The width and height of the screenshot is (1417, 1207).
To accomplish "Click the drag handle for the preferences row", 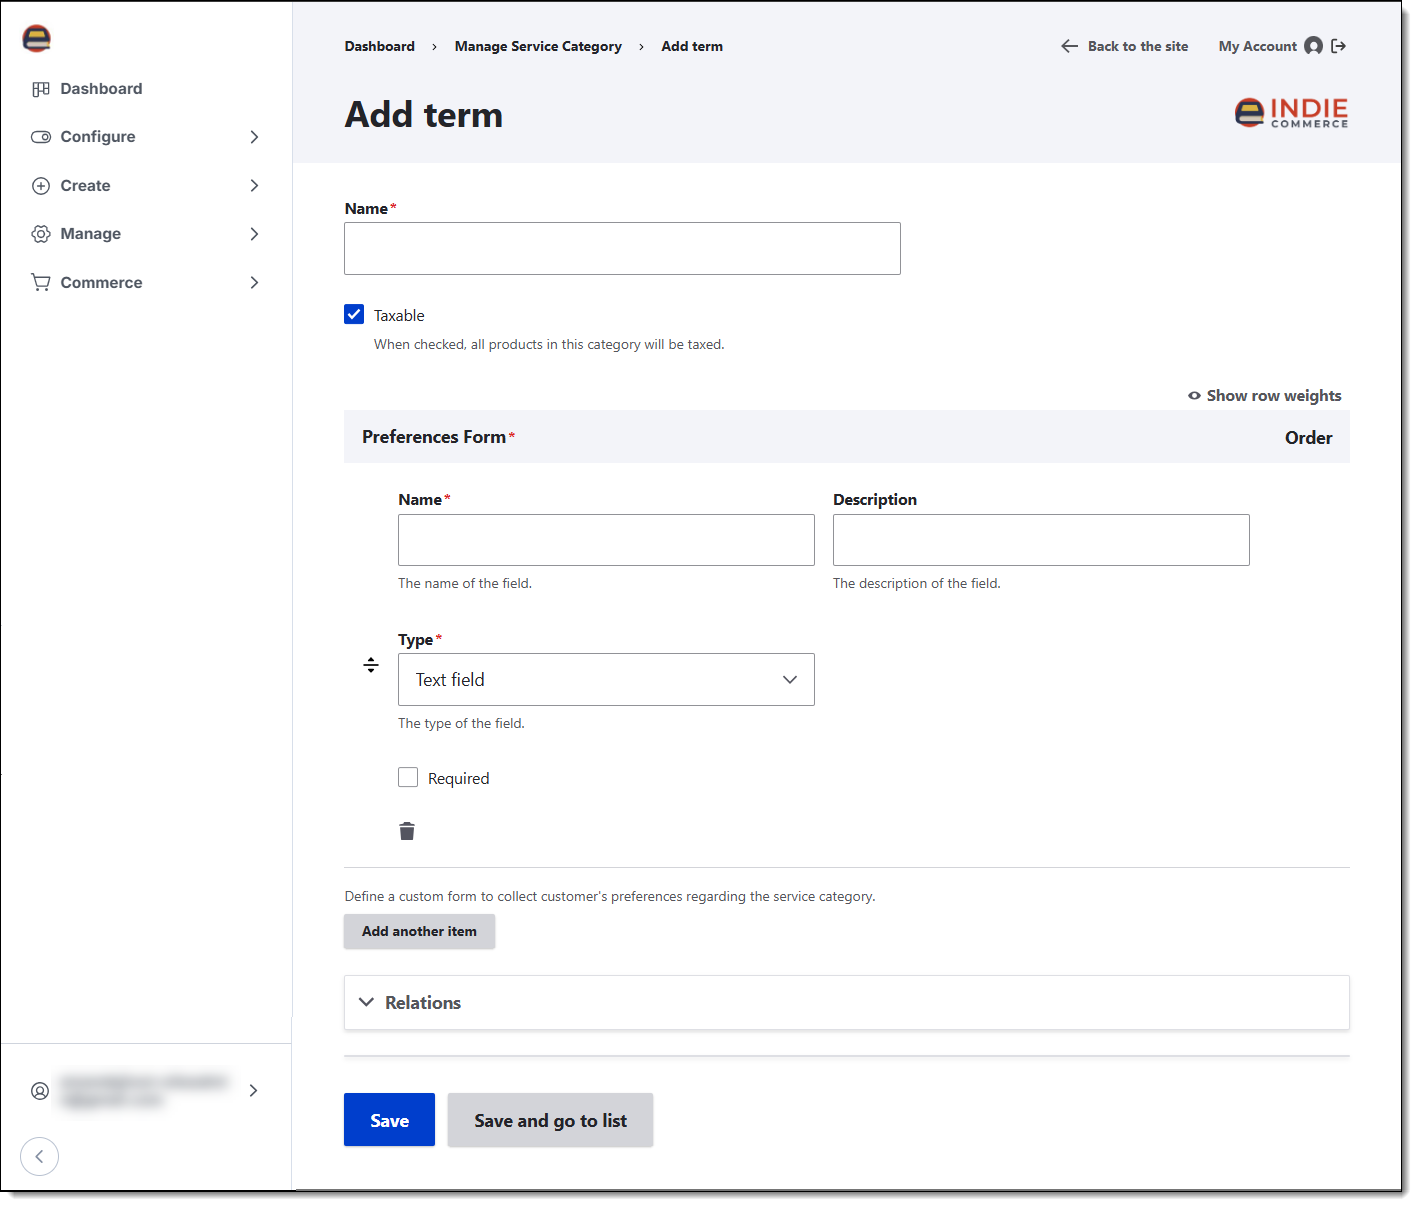I will tap(371, 665).
